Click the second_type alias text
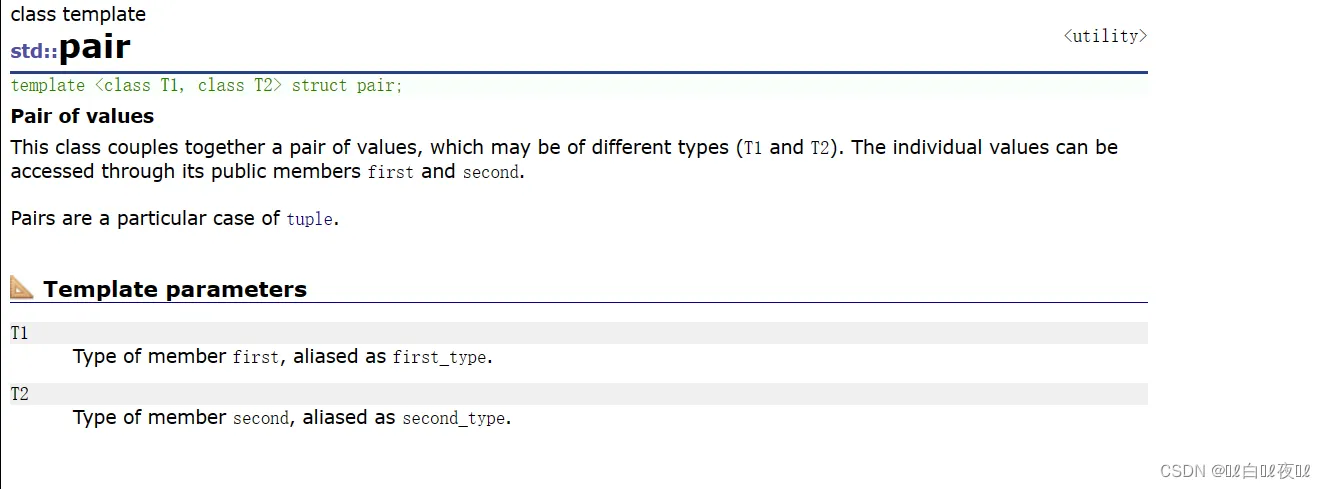 point(454,418)
